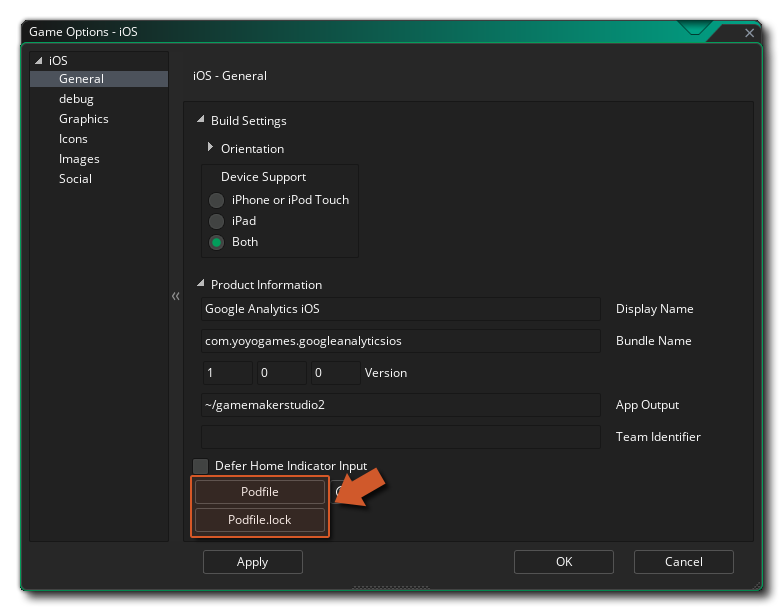
Task: Click the Apply button
Action: pos(252,562)
